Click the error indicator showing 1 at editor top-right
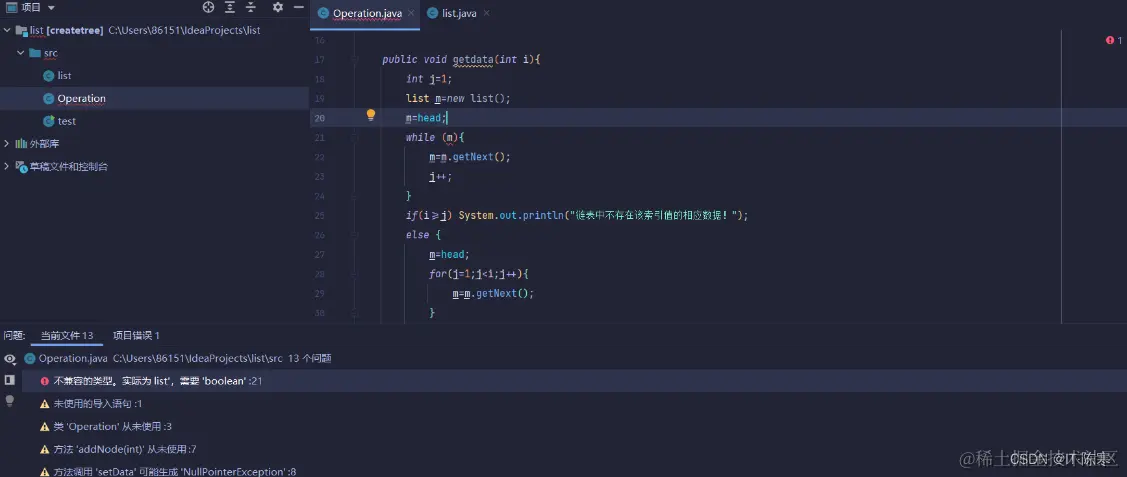The width and height of the screenshot is (1127, 477). pyautogui.click(x=1113, y=41)
